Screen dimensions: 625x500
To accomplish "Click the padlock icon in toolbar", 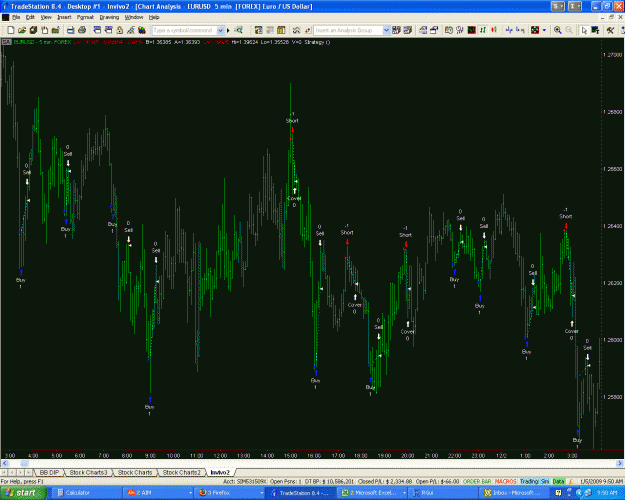I will pyautogui.click(x=120, y=30).
